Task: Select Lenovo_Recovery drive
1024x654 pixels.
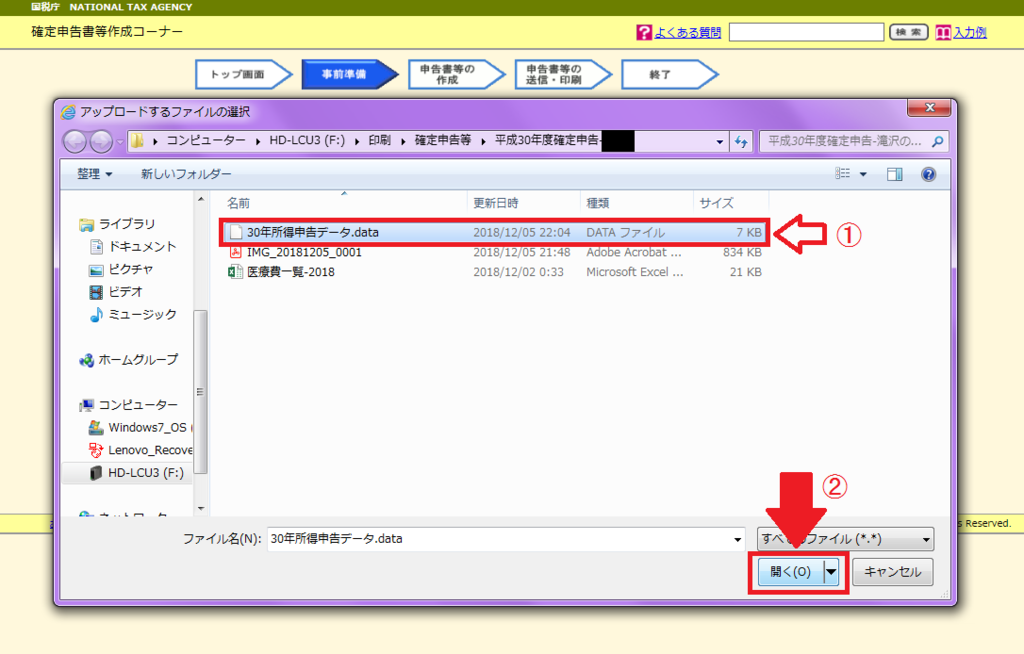Action: (140, 450)
